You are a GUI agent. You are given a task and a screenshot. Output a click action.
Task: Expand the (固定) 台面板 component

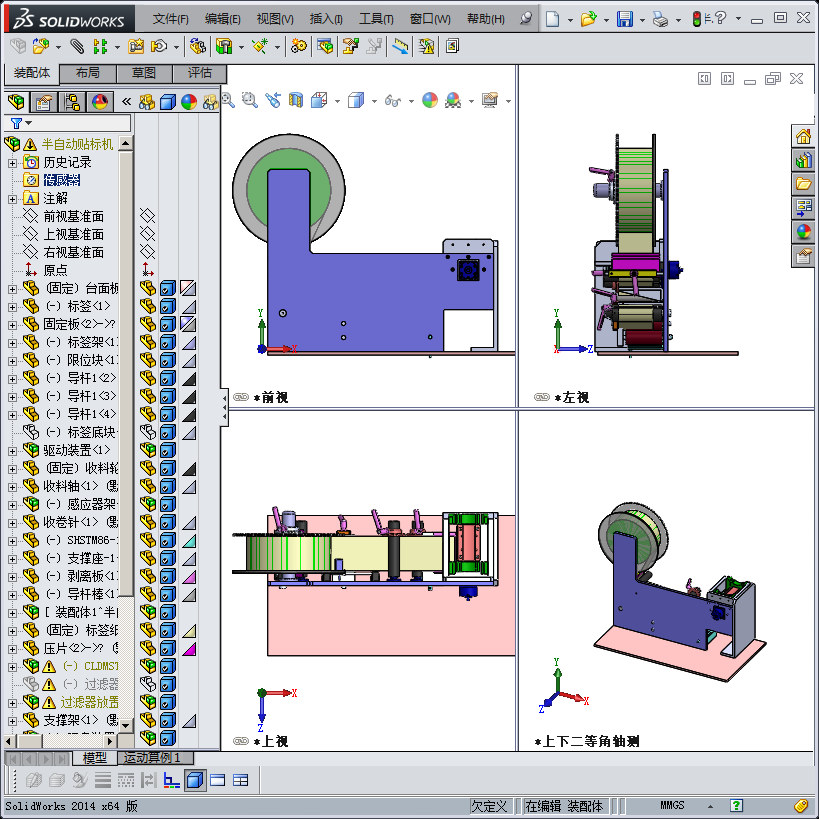click(x=13, y=289)
